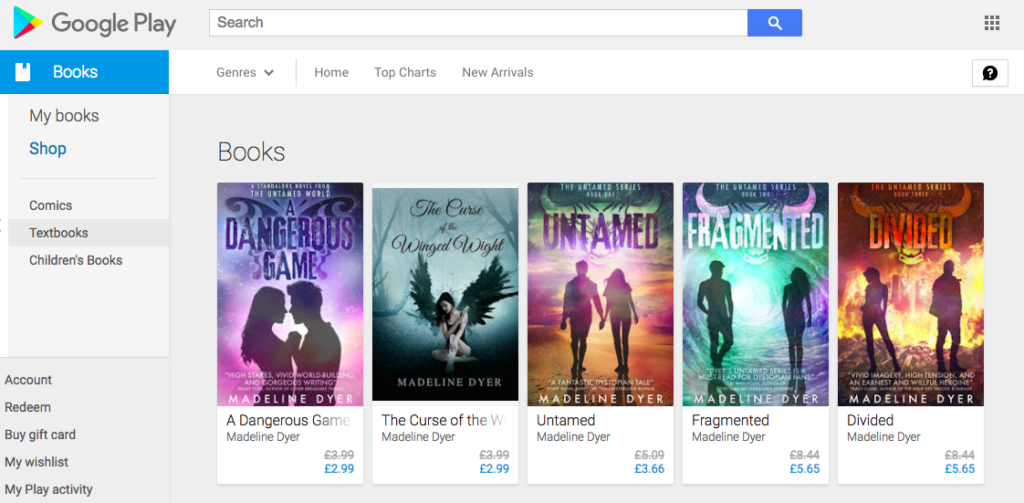Screen dimensions: 1024x503
Task: Open the Account link
Action: tap(28, 380)
